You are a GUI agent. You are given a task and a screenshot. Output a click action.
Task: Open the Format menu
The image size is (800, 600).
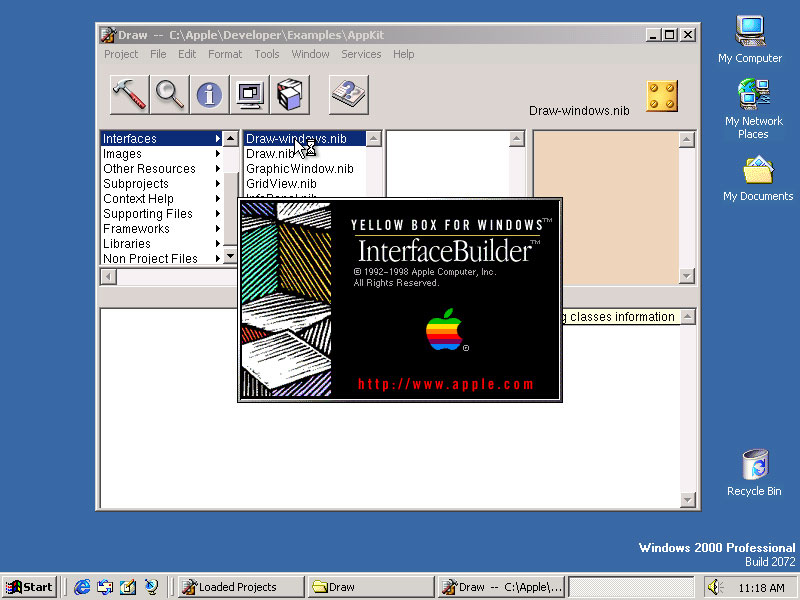[x=225, y=54]
